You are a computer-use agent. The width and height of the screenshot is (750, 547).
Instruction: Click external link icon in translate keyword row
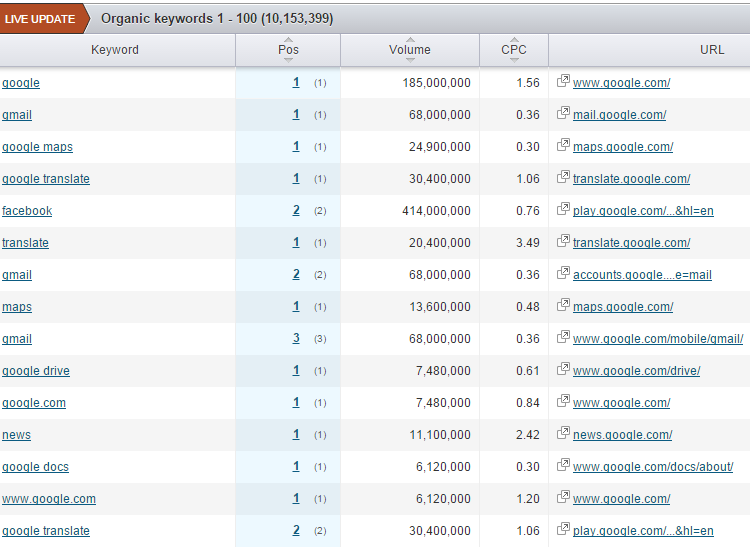pyautogui.click(x=563, y=241)
